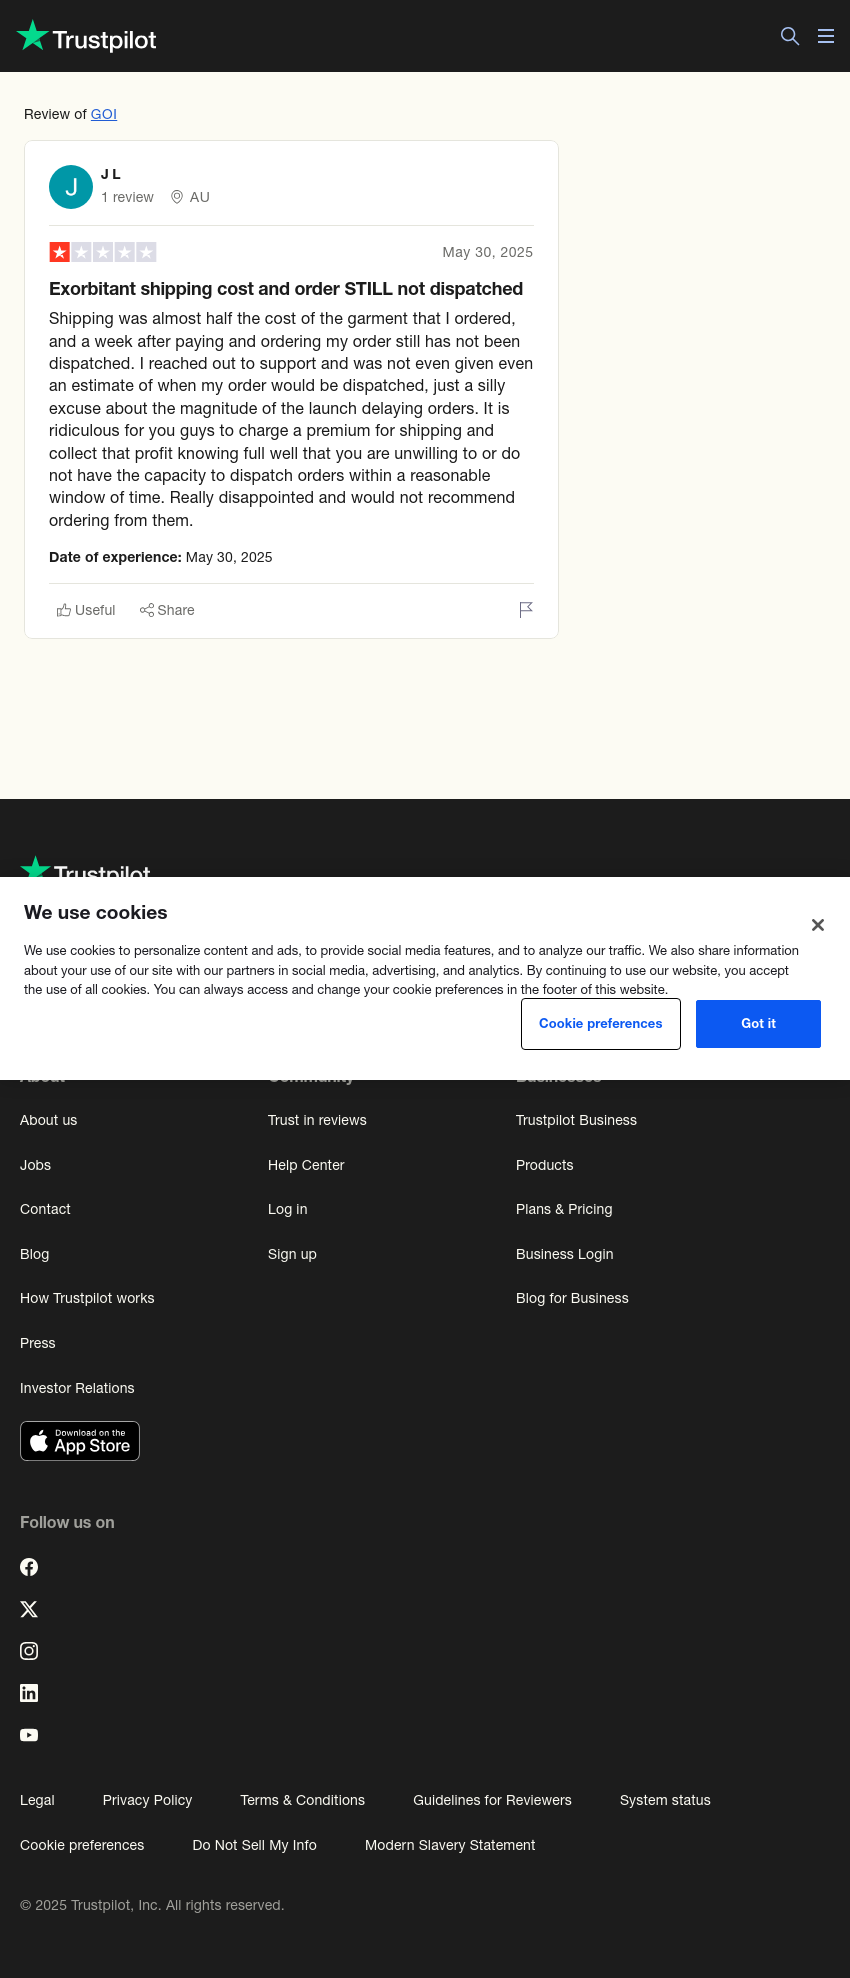Visit Trustpilot on Instagram
The width and height of the screenshot is (850, 1978).
pos(29,1651)
